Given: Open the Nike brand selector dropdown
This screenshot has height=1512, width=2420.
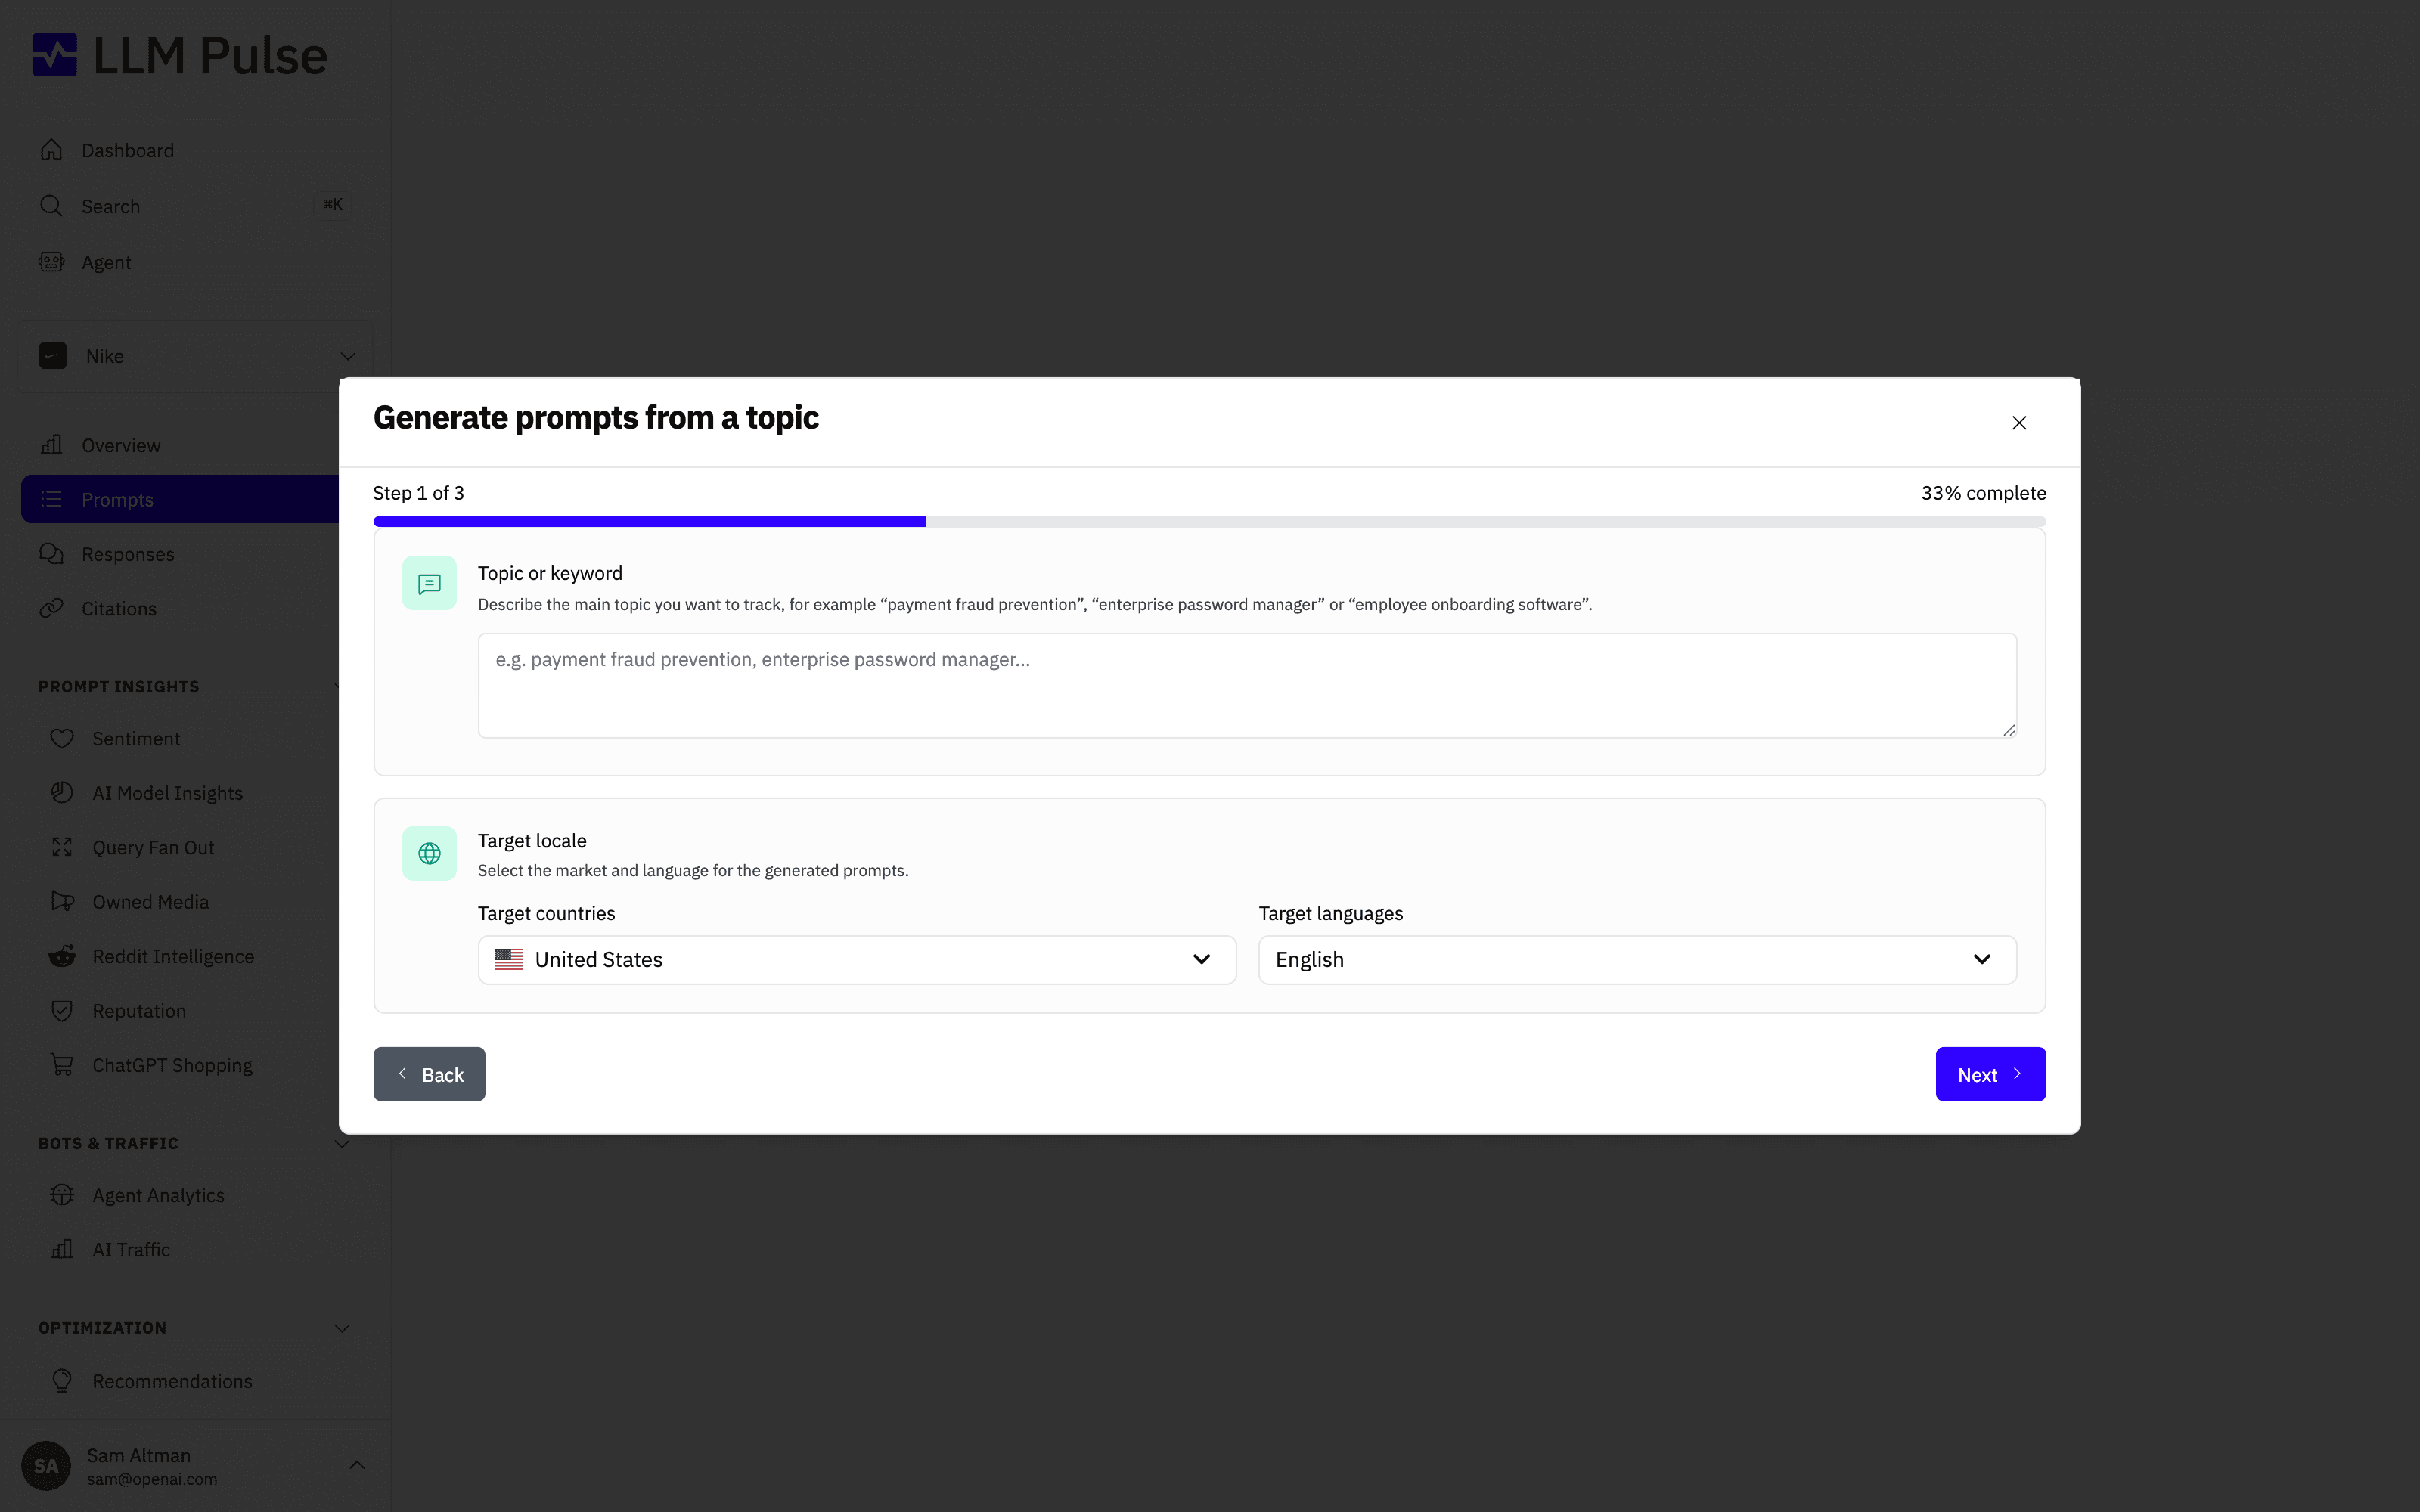Looking at the screenshot, I should tap(196, 356).
